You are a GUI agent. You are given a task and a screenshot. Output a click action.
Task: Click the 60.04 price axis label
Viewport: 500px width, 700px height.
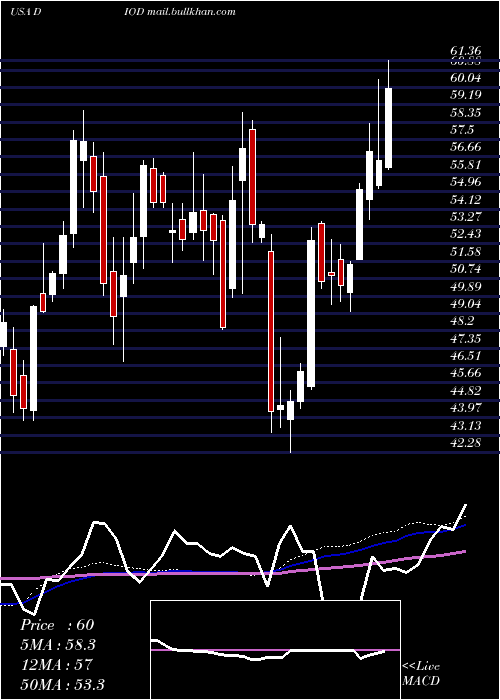[x=465, y=78]
